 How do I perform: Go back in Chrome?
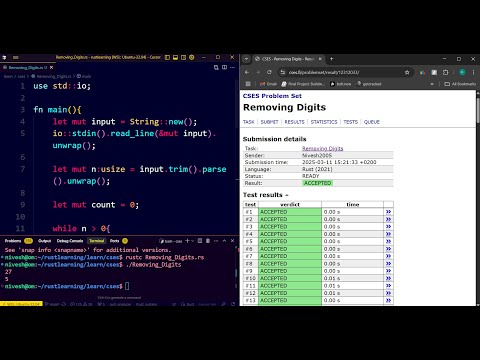tap(247, 72)
